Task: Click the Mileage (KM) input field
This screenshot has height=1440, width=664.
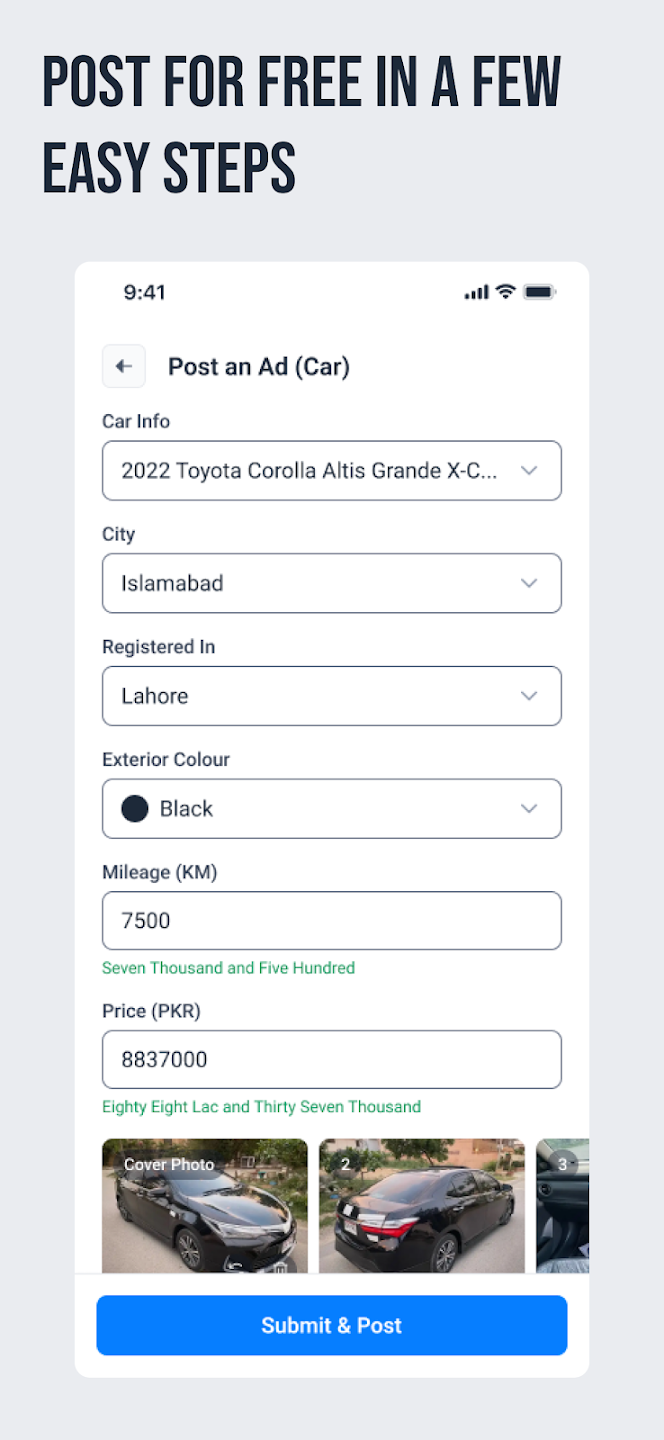Action: 331,921
